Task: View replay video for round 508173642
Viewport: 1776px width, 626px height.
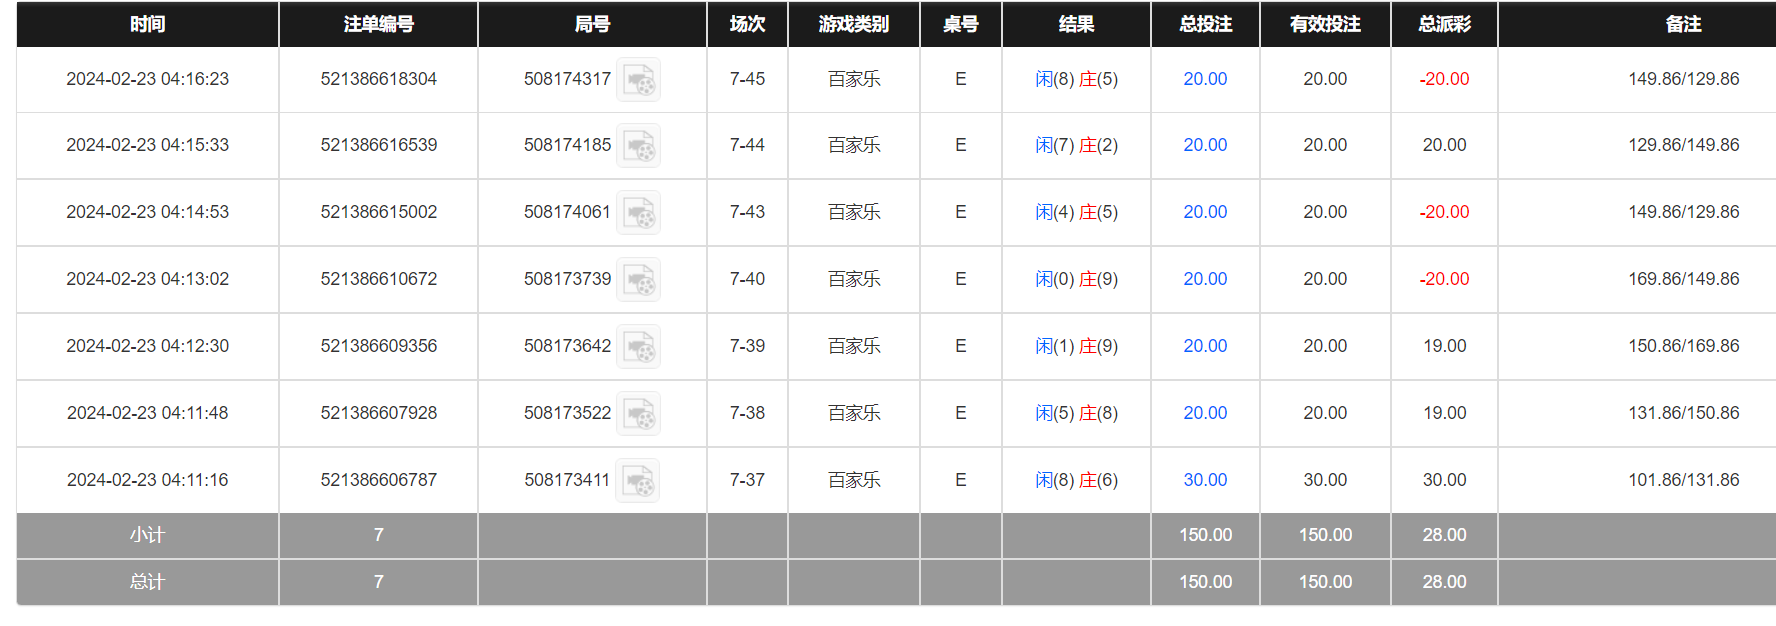Action: pos(638,347)
